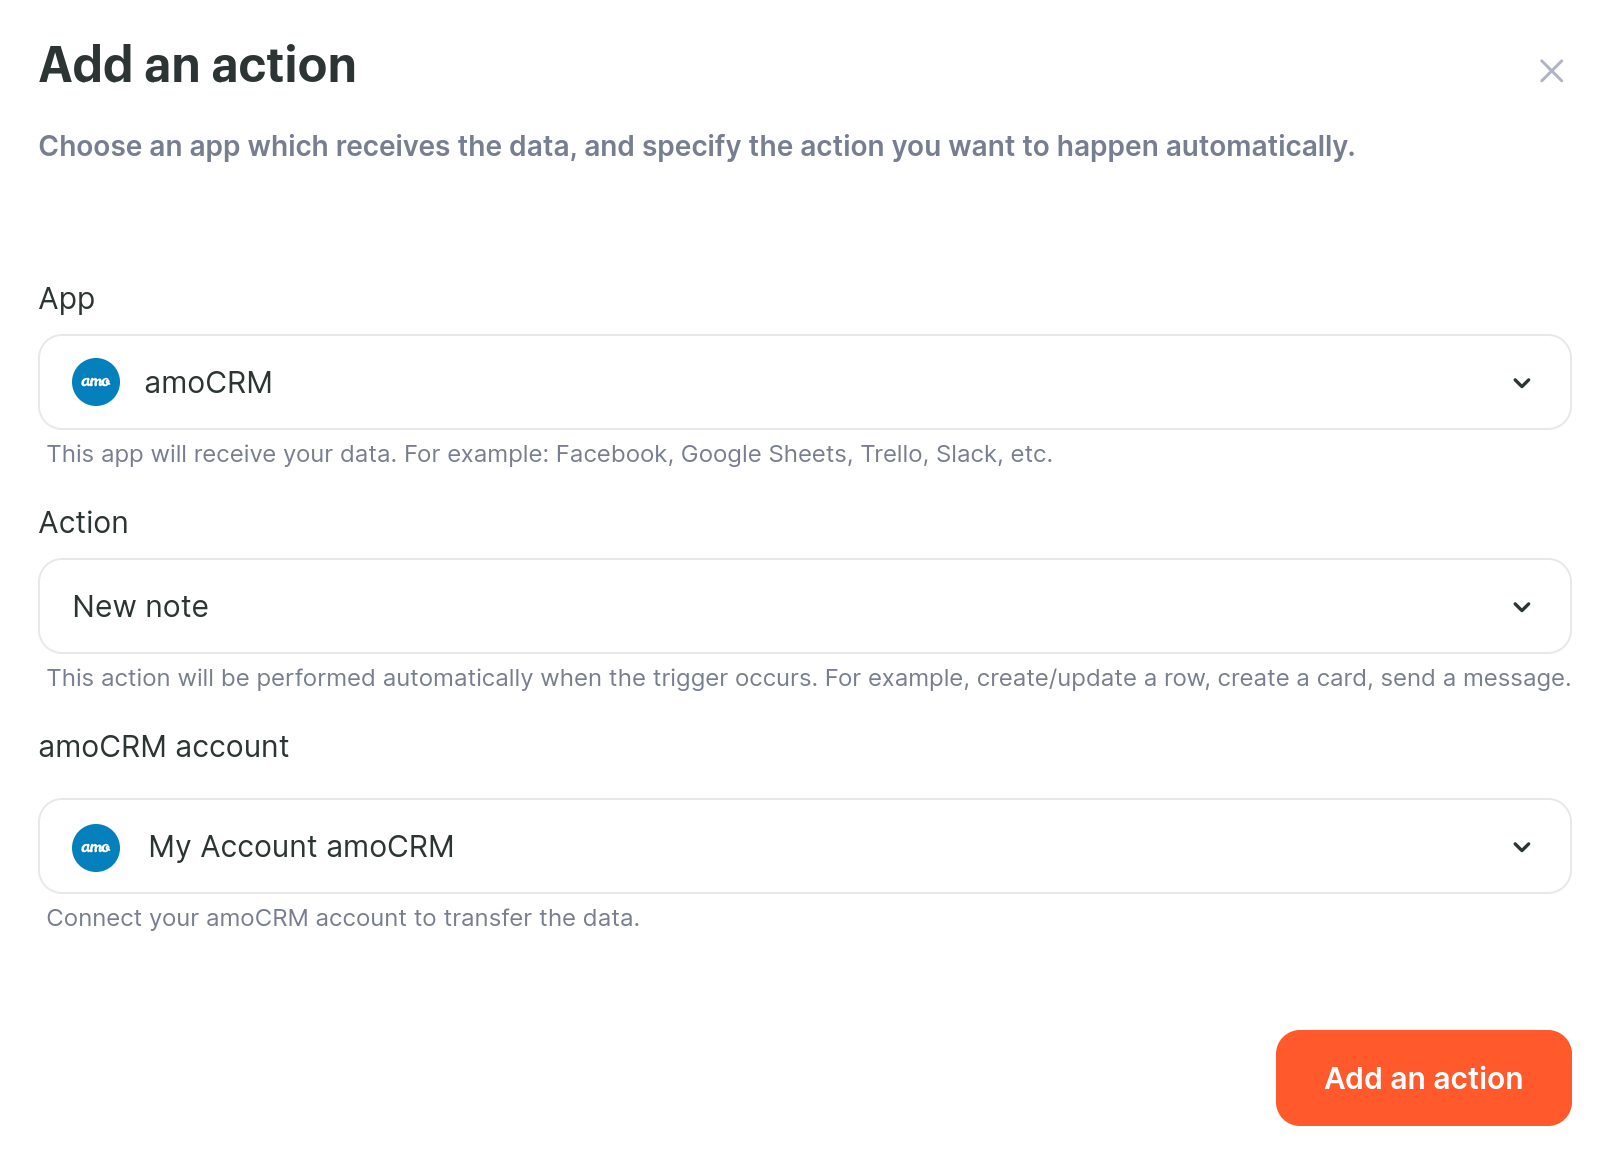Click the 'This app will receive your data' hint
Screen dimensions: 1606x1158
550,454
